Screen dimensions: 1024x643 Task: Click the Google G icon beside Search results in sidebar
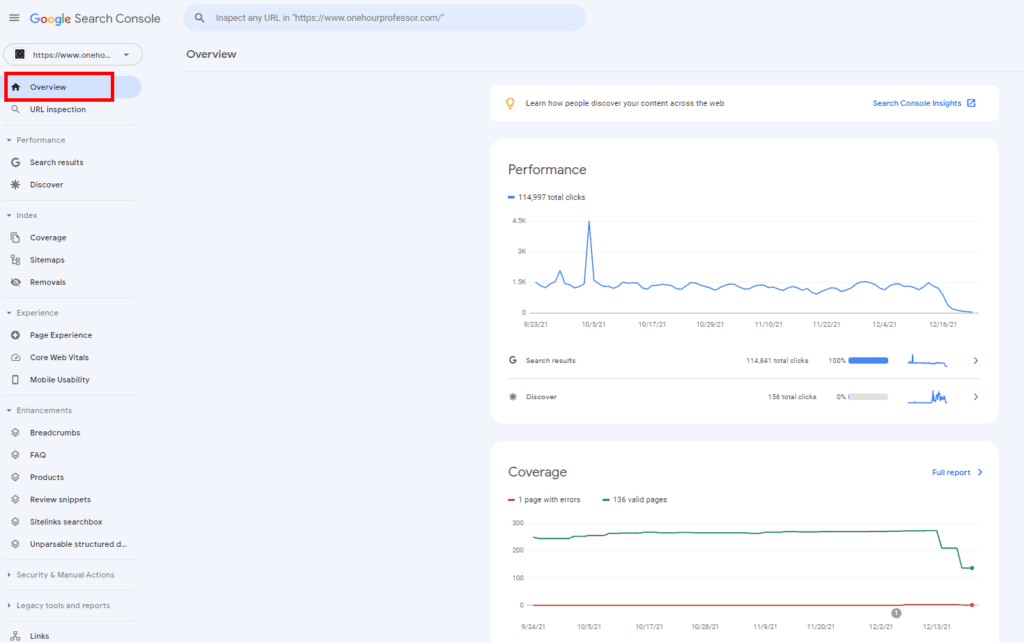(16, 162)
